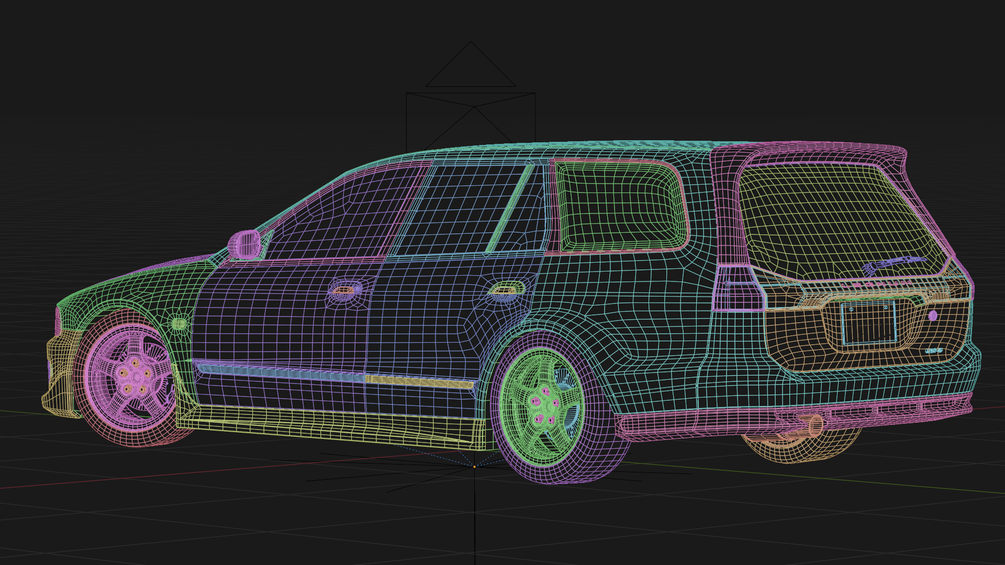The height and width of the screenshot is (565, 1005).
Task: Select the front door window glass
Action: tap(345, 213)
